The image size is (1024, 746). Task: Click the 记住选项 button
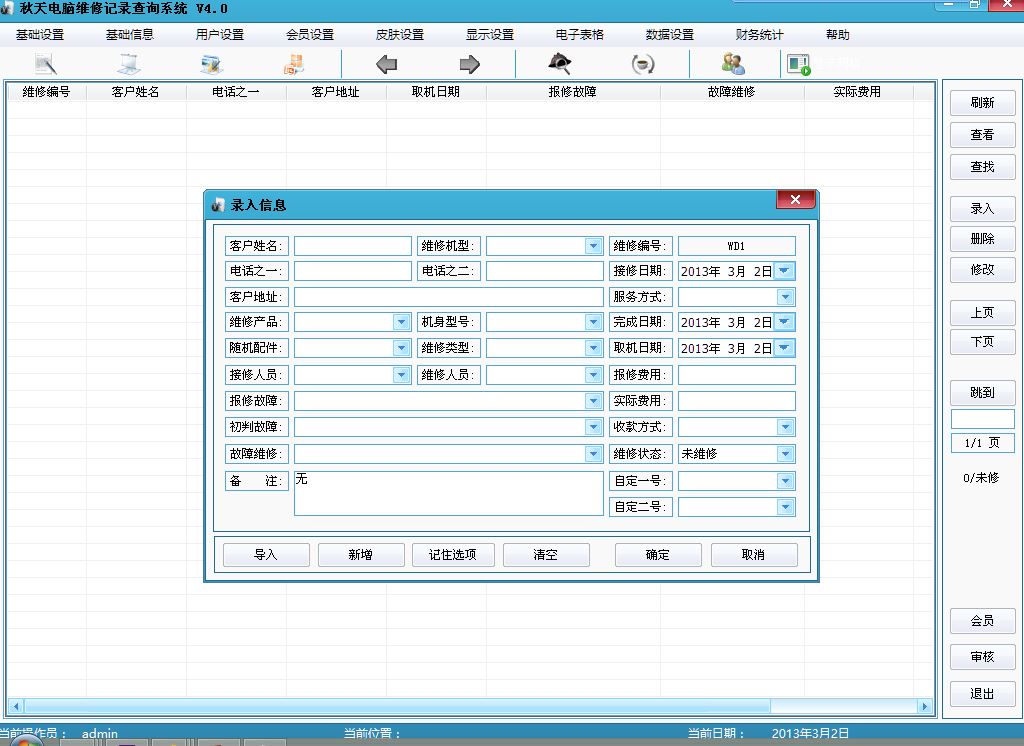453,555
